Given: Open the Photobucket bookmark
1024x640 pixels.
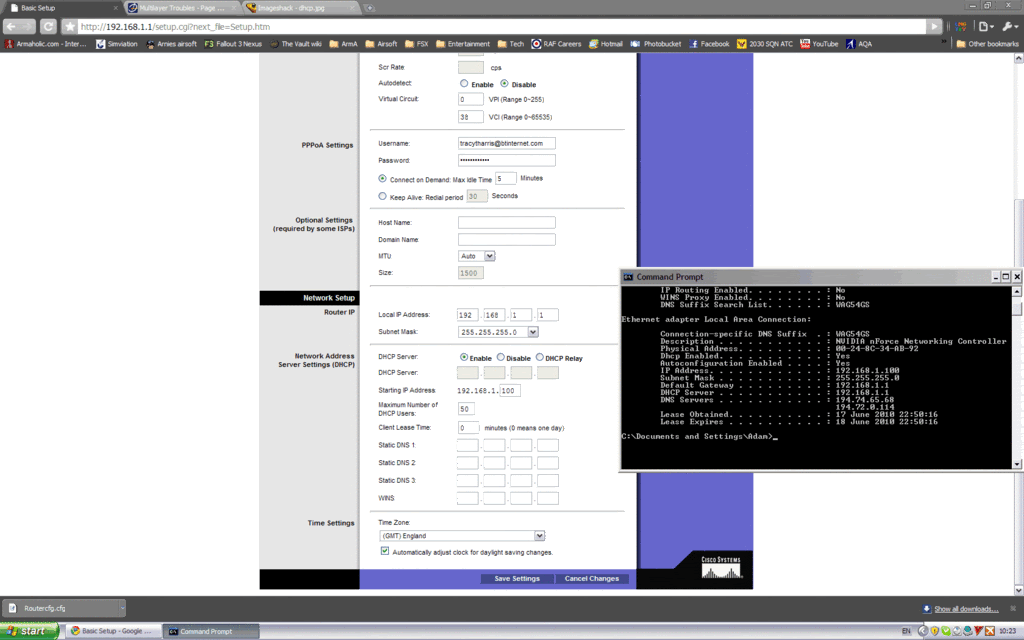Looking at the screenshot, I should (654, 44).
